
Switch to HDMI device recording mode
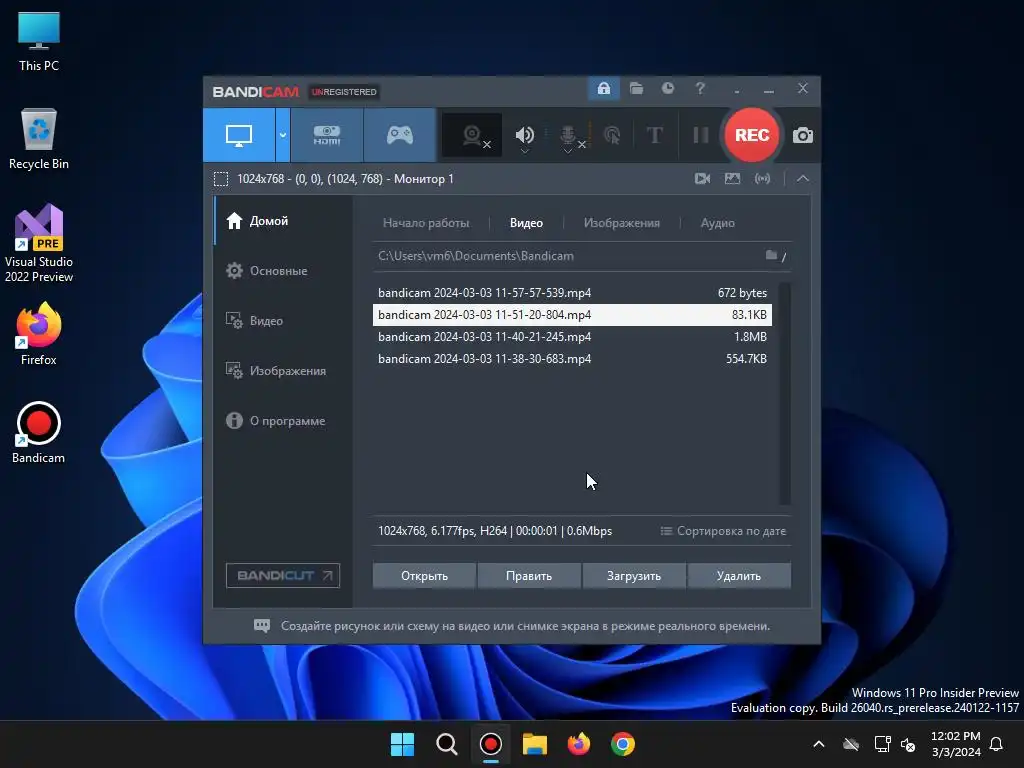(x=327, y=135)
